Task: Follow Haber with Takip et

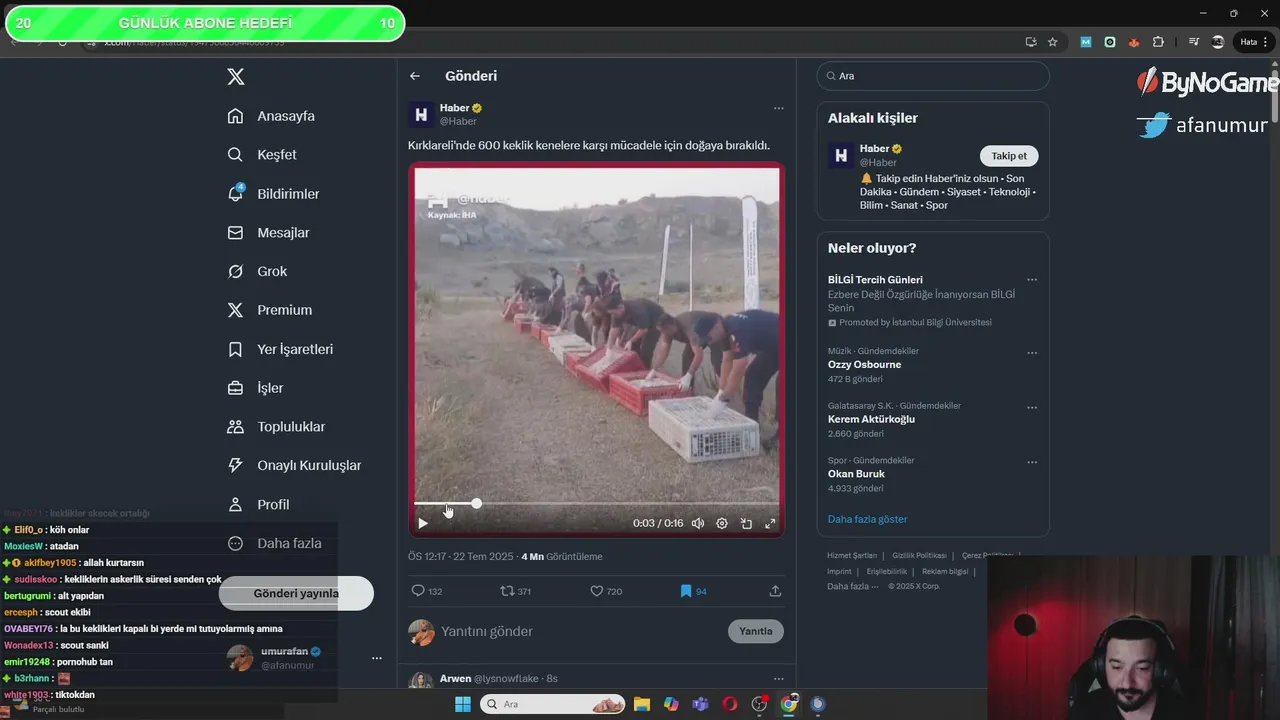Action: [x=1009, y=156]
